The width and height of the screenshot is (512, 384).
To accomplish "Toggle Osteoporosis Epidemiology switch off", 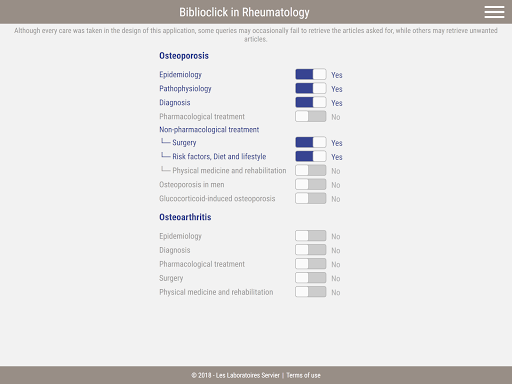I will [311, 74].
